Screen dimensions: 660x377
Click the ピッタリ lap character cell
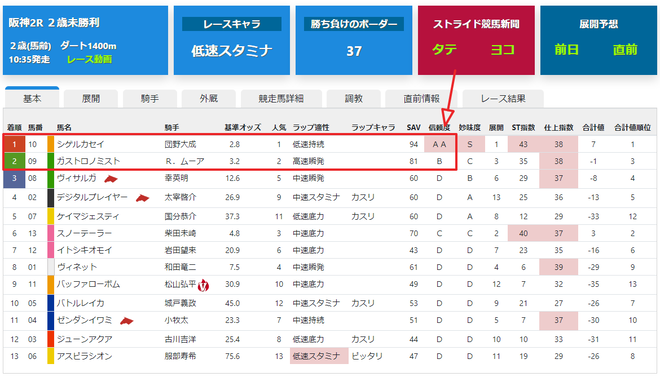[367, 356]
